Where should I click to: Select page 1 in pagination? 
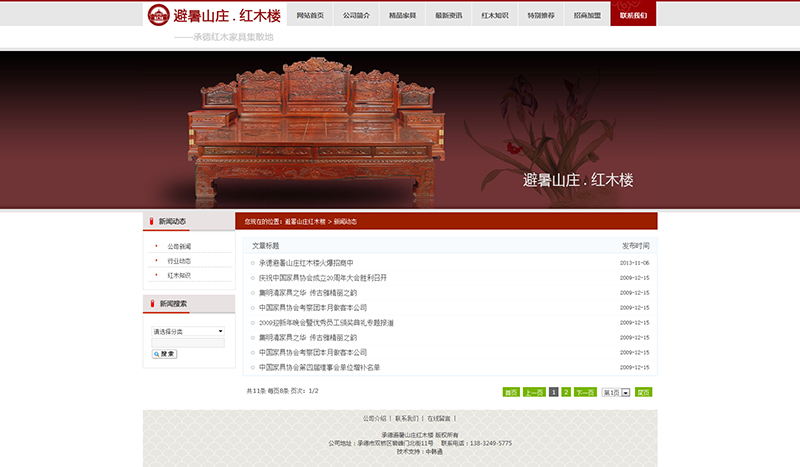coord(554,392)
